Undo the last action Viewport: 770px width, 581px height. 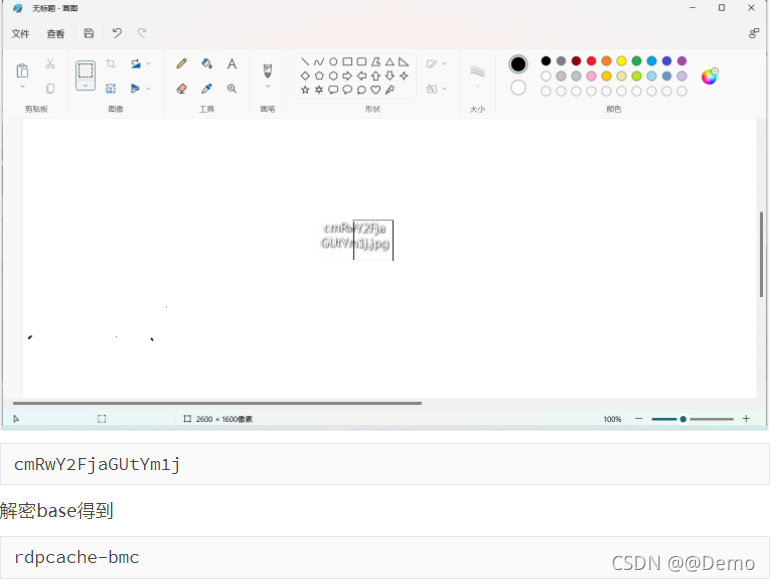click(117, 33)
